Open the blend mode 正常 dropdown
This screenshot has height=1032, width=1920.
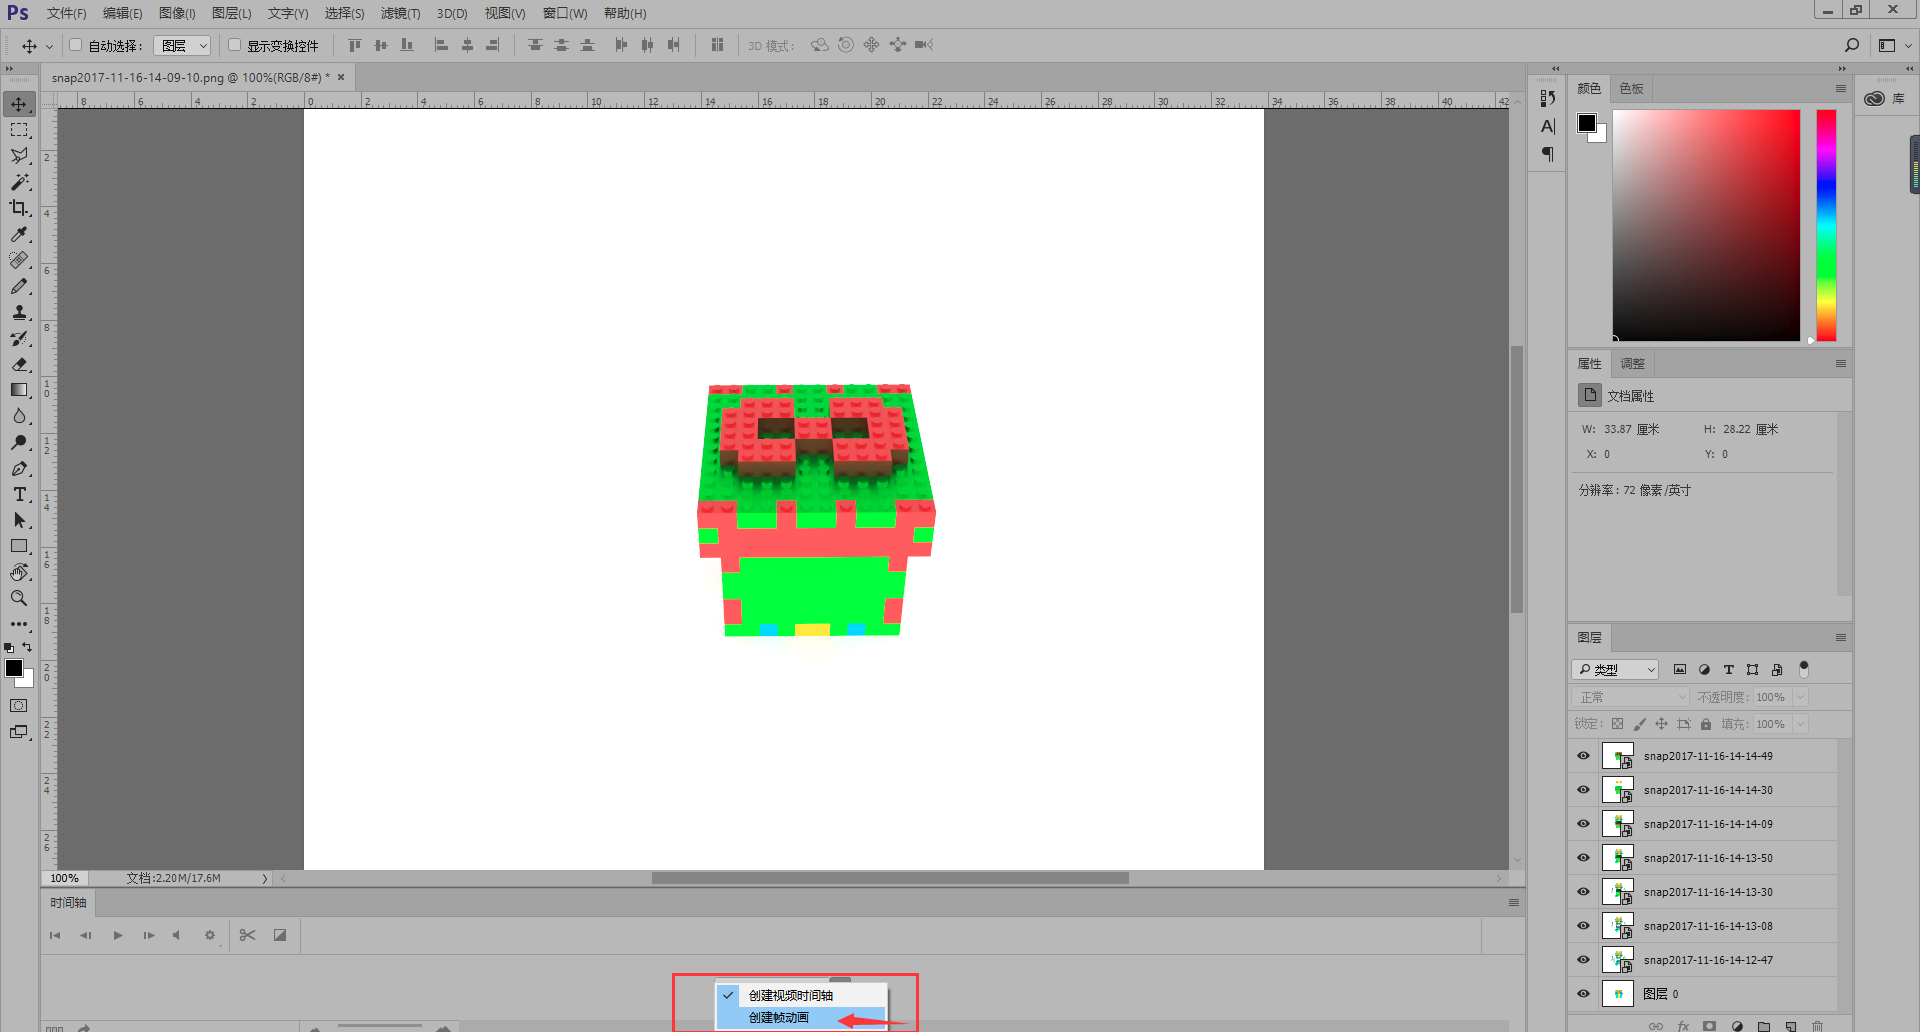coord(1630,697)
